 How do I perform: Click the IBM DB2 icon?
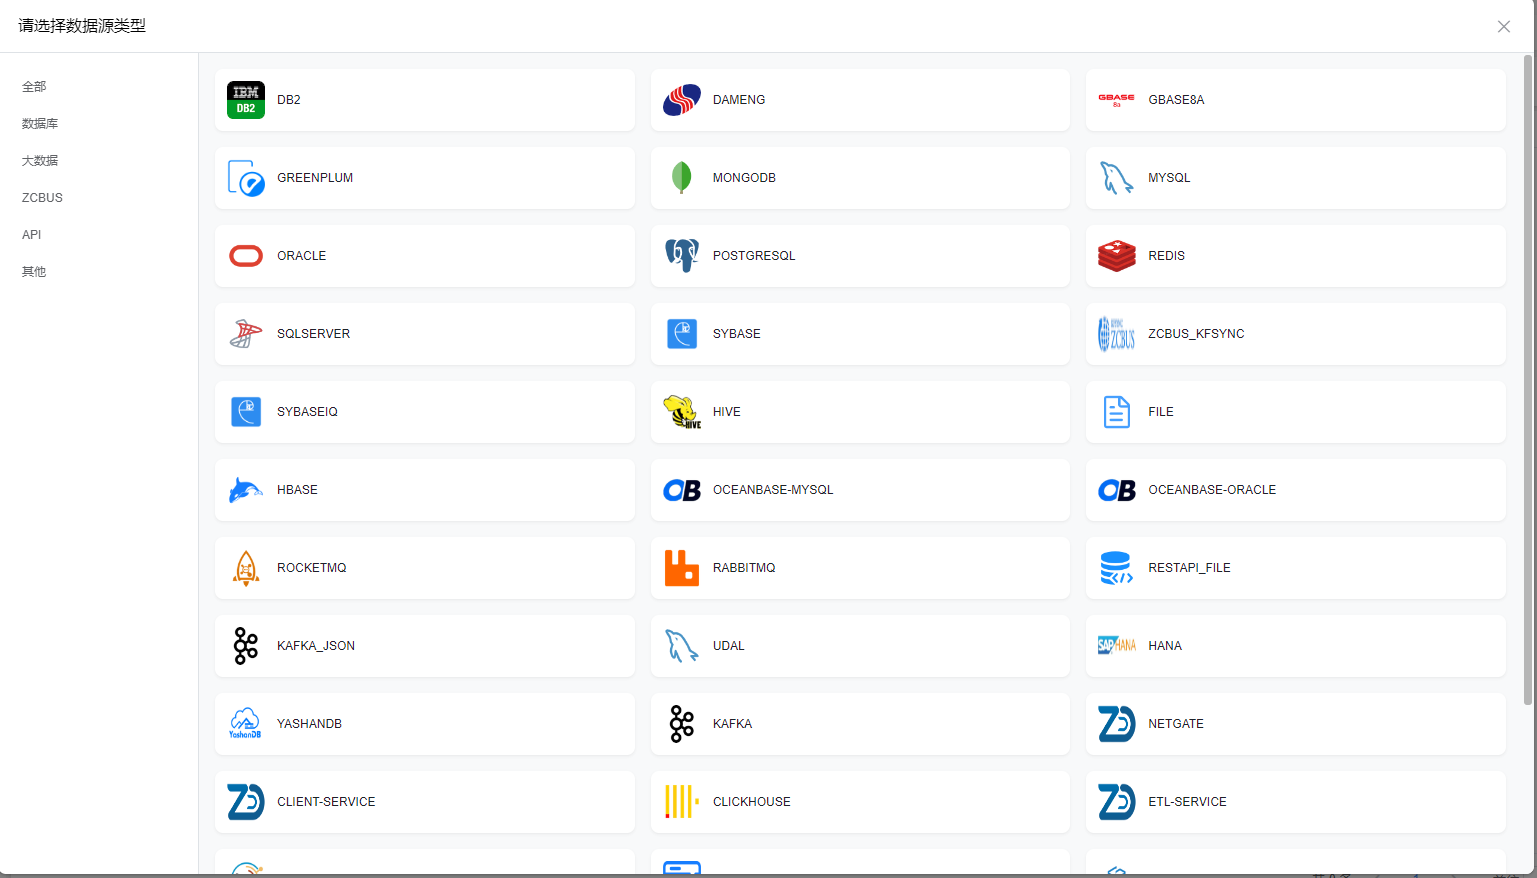tap(246, 100)
